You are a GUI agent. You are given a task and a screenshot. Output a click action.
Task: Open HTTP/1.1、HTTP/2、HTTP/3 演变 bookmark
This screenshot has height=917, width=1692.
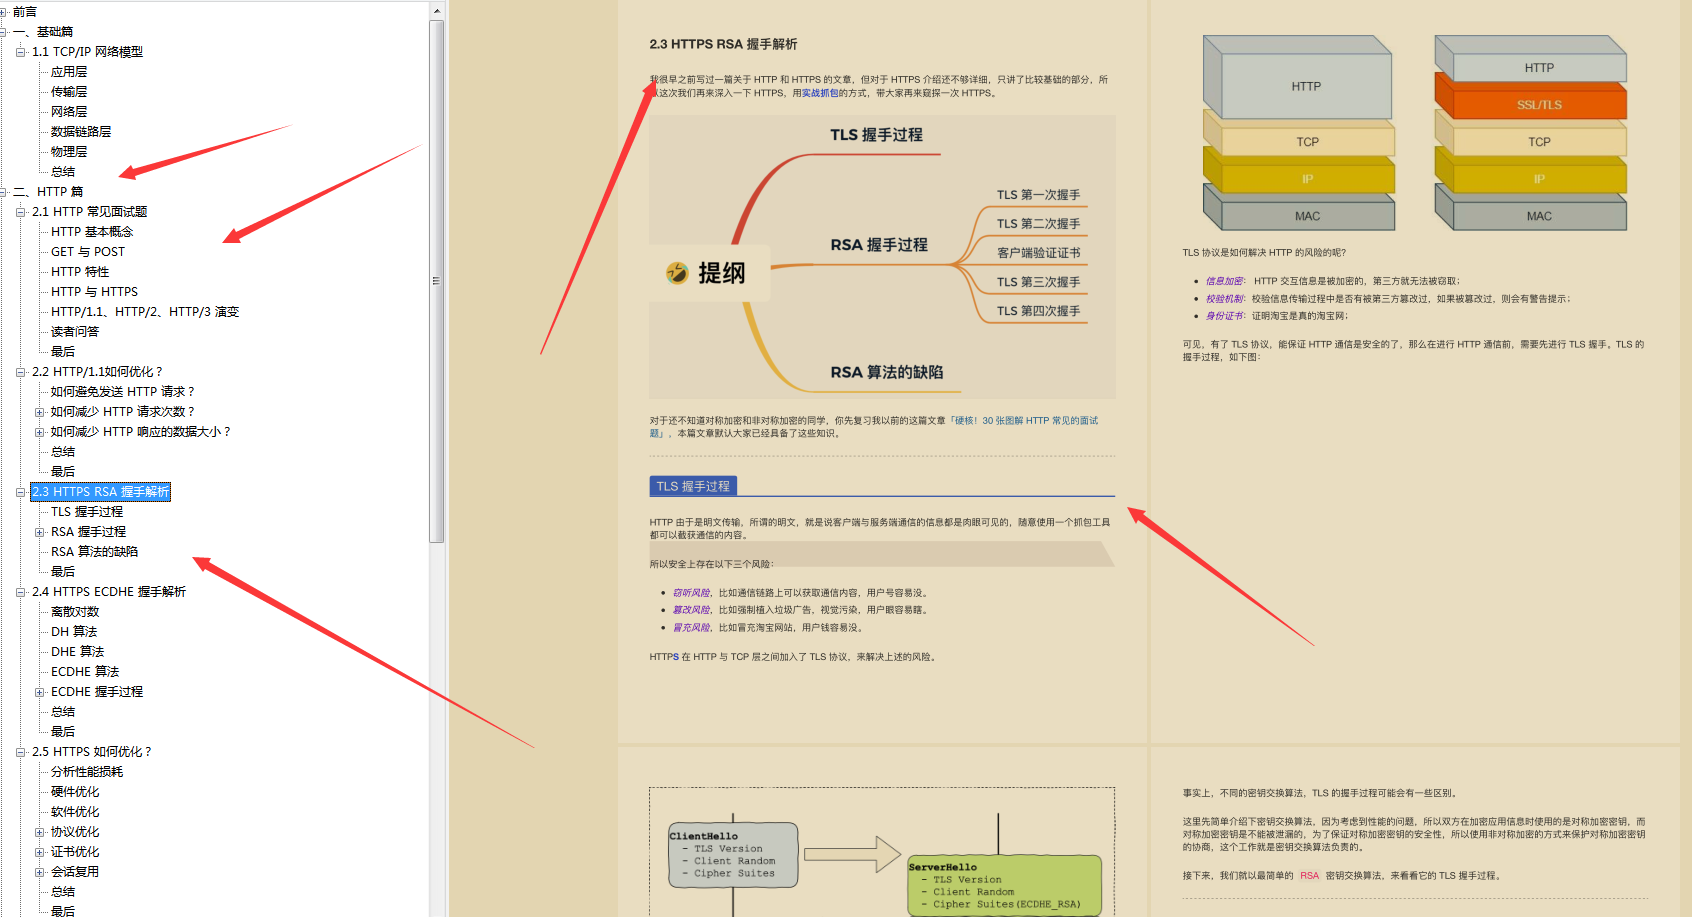(145, 312)
